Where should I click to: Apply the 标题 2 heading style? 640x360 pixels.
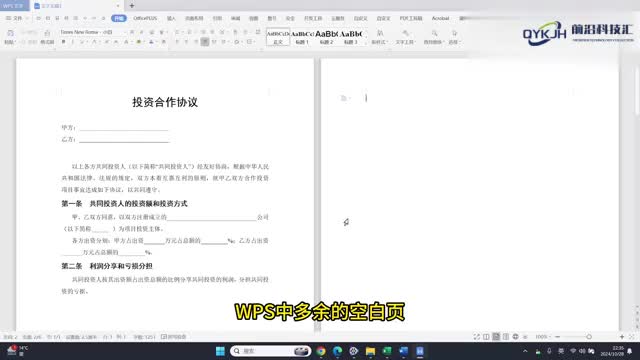click(326, 37)
